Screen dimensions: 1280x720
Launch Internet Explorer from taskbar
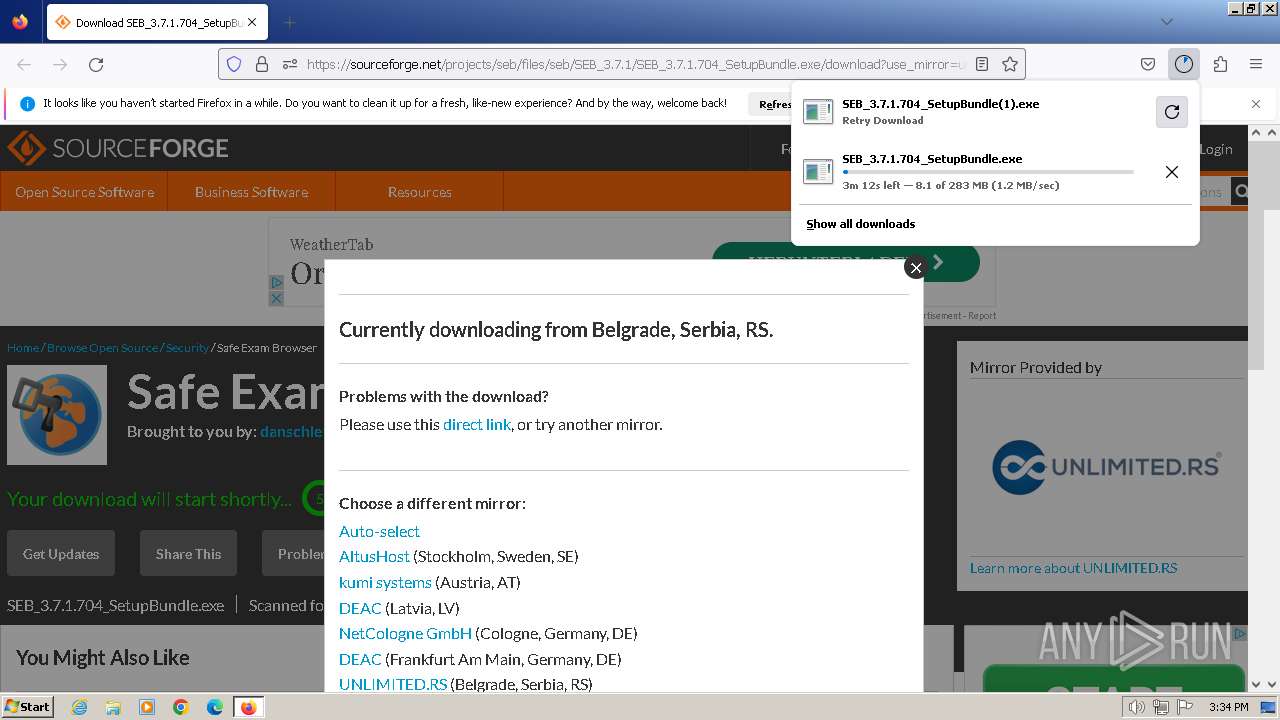(80, 707)
